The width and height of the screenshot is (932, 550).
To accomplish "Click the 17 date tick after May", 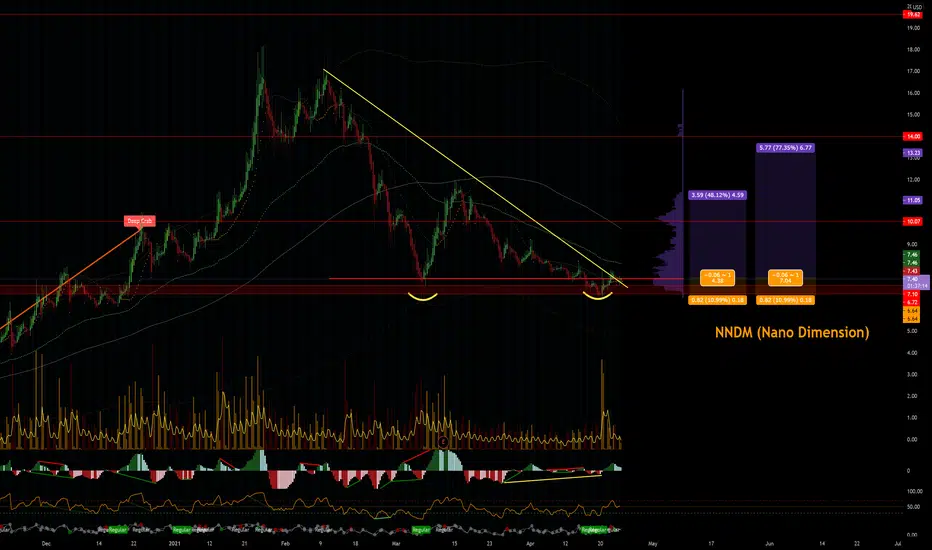I will pyautogui.click(x=711, y=543).
